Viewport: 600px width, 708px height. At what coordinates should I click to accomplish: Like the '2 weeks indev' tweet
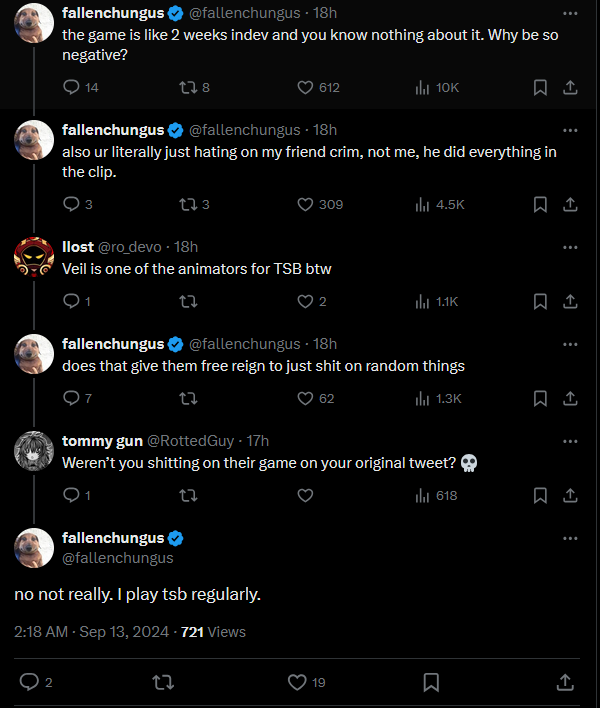pyautogui.click(x=306, y=87)
